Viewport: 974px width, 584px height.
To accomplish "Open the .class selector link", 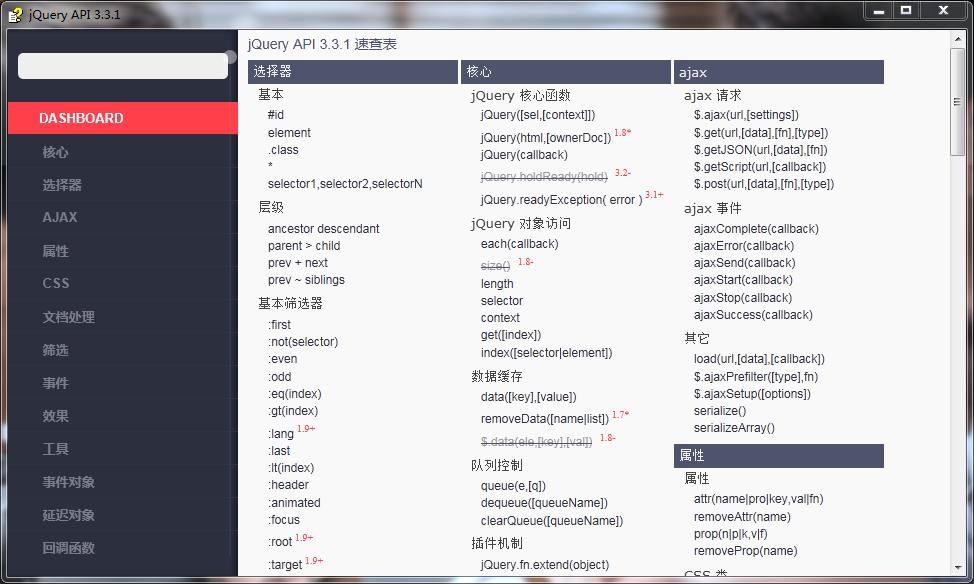I will [283, 150].
